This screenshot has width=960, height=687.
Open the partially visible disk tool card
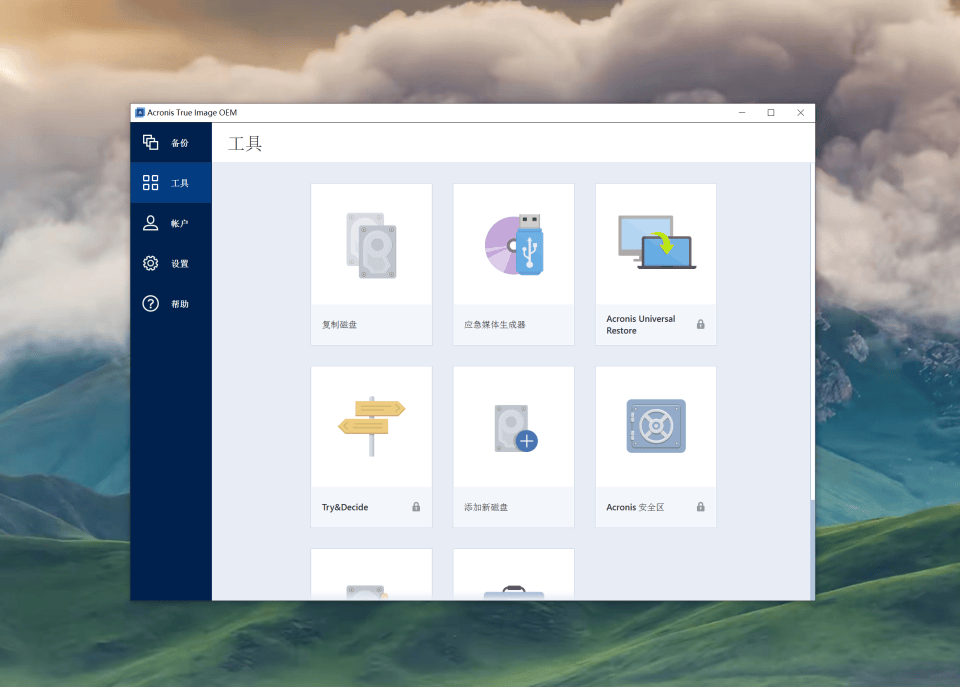tap(372, 574)
